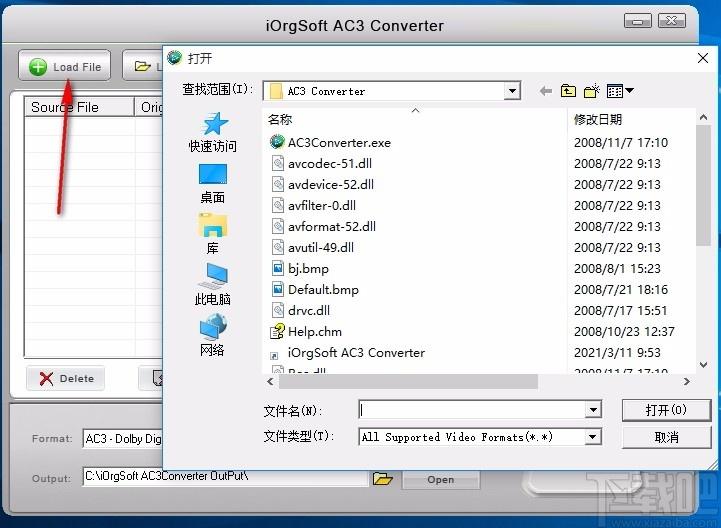Select the AC3Converter.exe file

click(x=339, y=143)
